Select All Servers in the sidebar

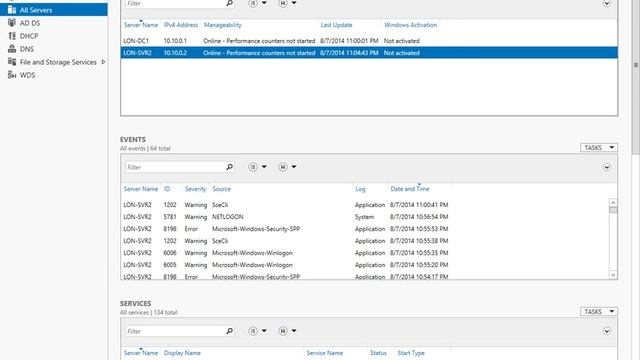(x=53, y=10)
